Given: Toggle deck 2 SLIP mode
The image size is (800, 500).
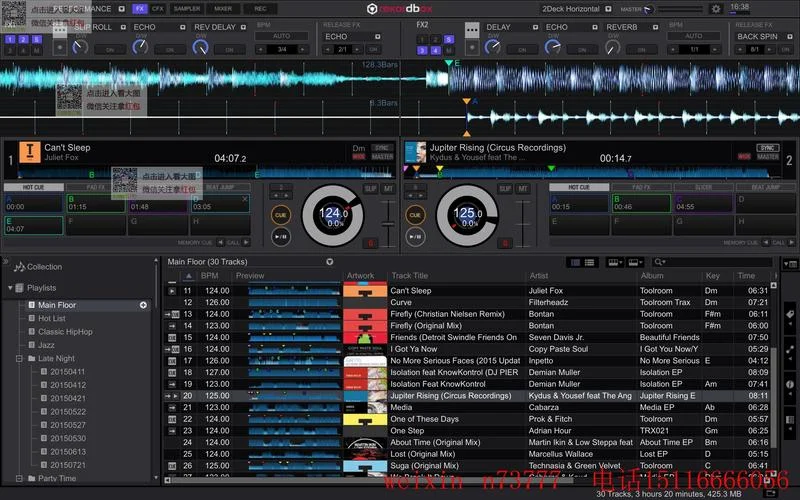Looking at the screenshot, I should click(x=505, y=189).
